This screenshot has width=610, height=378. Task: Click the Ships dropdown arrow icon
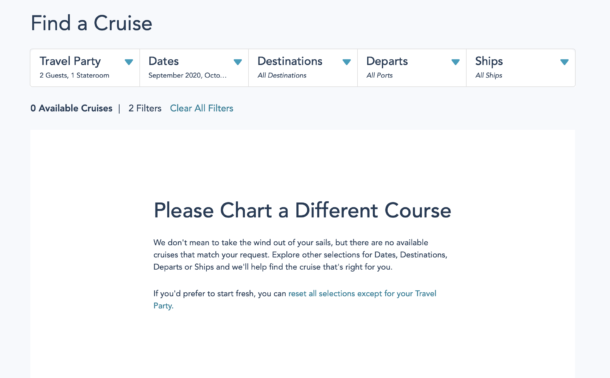coord(564,62)
